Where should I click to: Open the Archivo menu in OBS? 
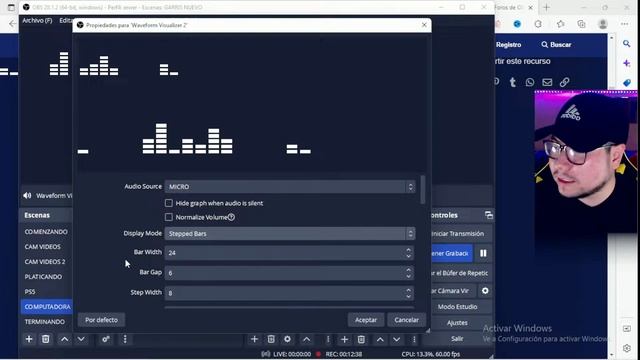37,20
